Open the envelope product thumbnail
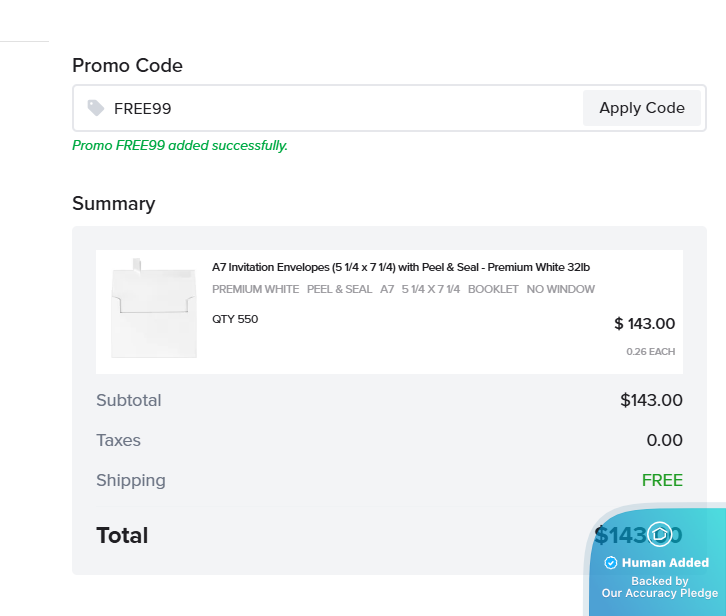 (x=153, y=308)
